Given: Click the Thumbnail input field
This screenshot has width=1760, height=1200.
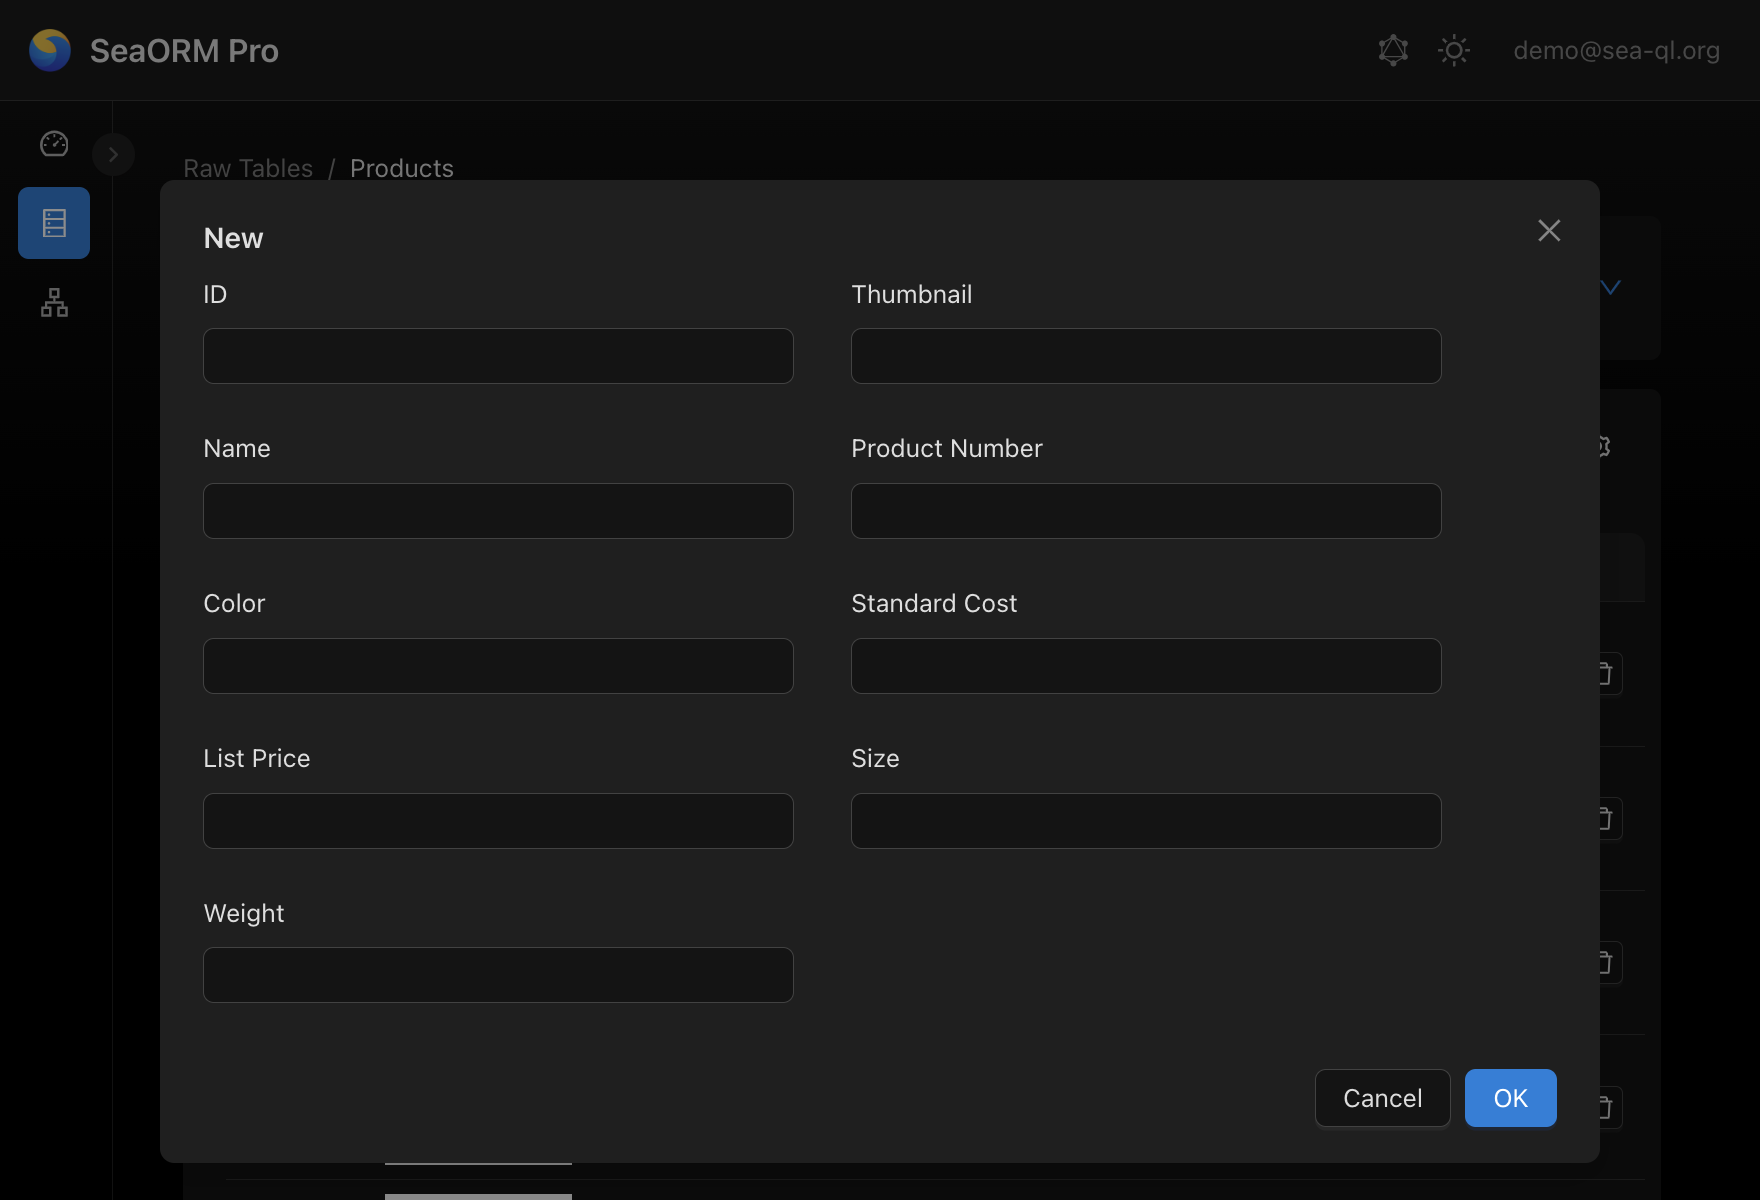Looking at the screenshot, I should 1146,356.
